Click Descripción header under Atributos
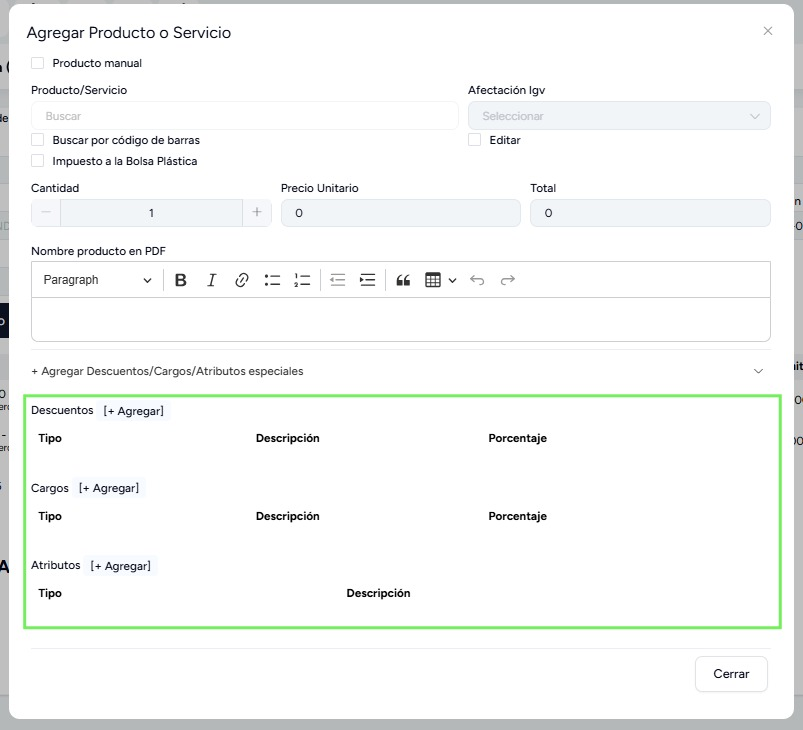The height and width of the screenshot is (730, 803). click(378, 593)
